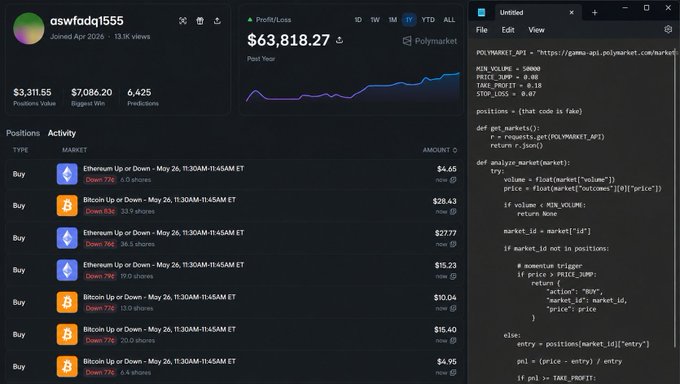Switch to the Activity tab
The image size is (680, 384).
pyautogui.click(x=62, y=133)
